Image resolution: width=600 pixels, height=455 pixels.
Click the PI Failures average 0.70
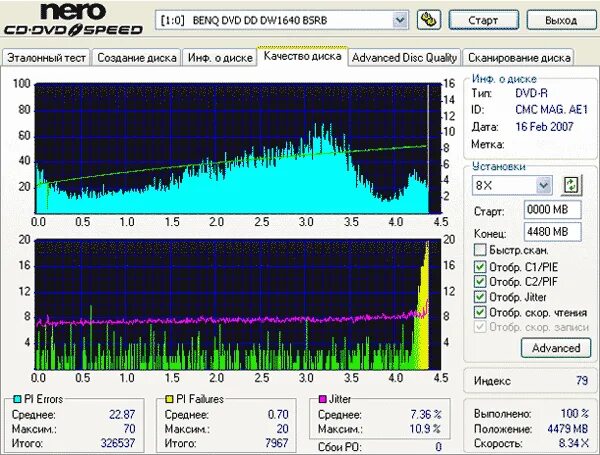(278, 414)
